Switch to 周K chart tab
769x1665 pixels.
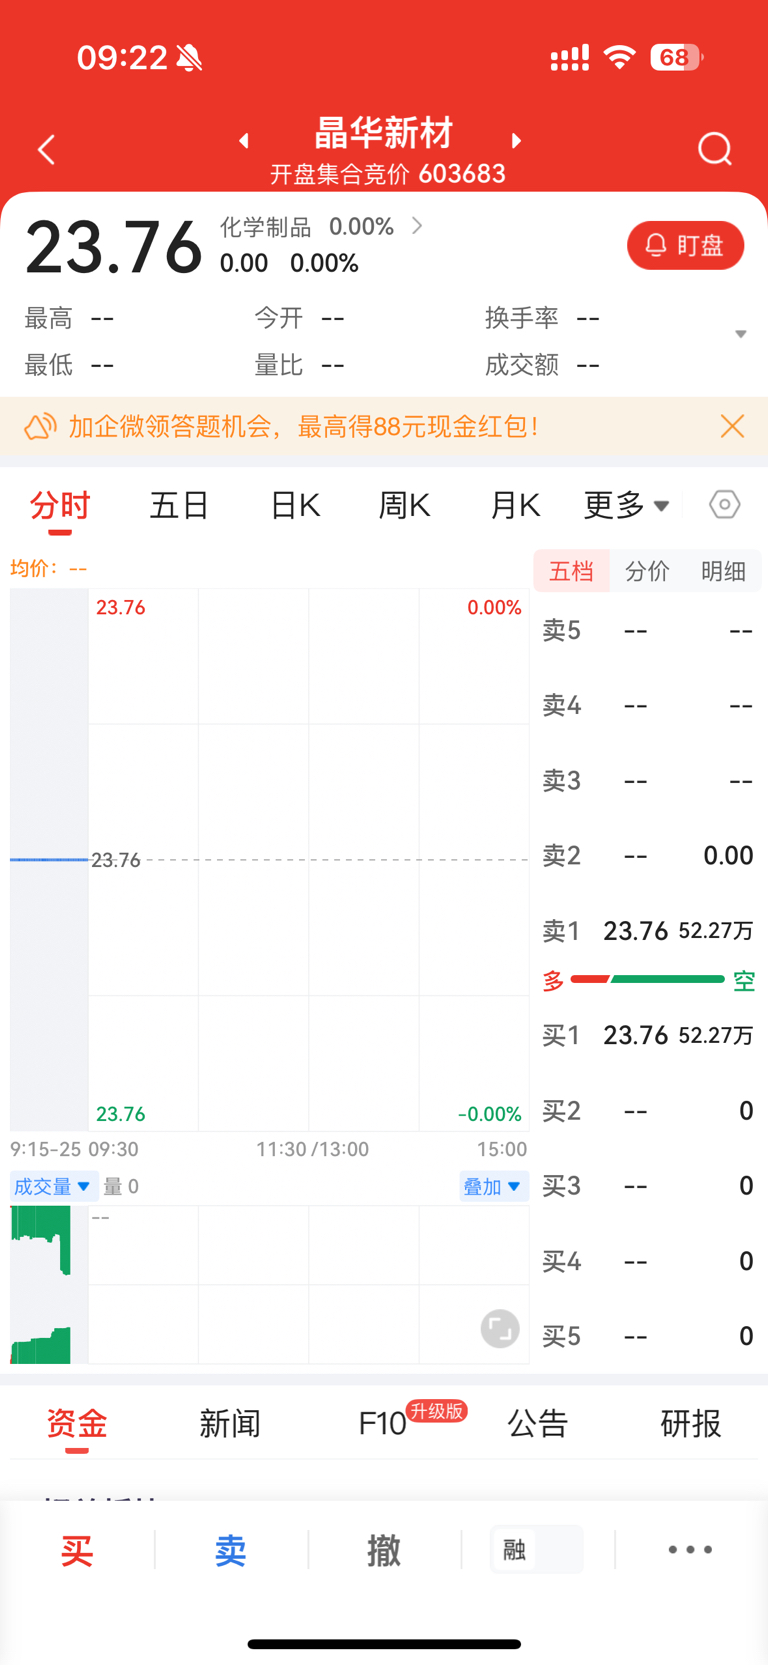point(404,506)
